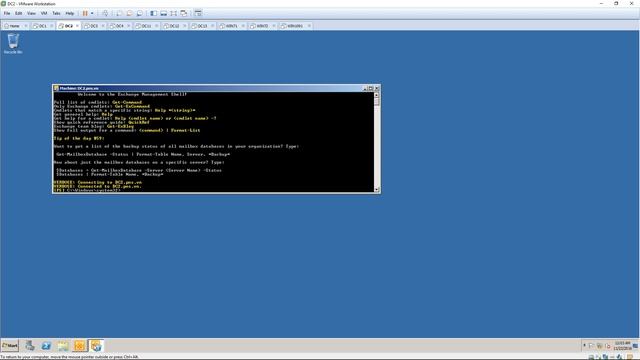Click the orange taskbar application icon

point(80,346)
